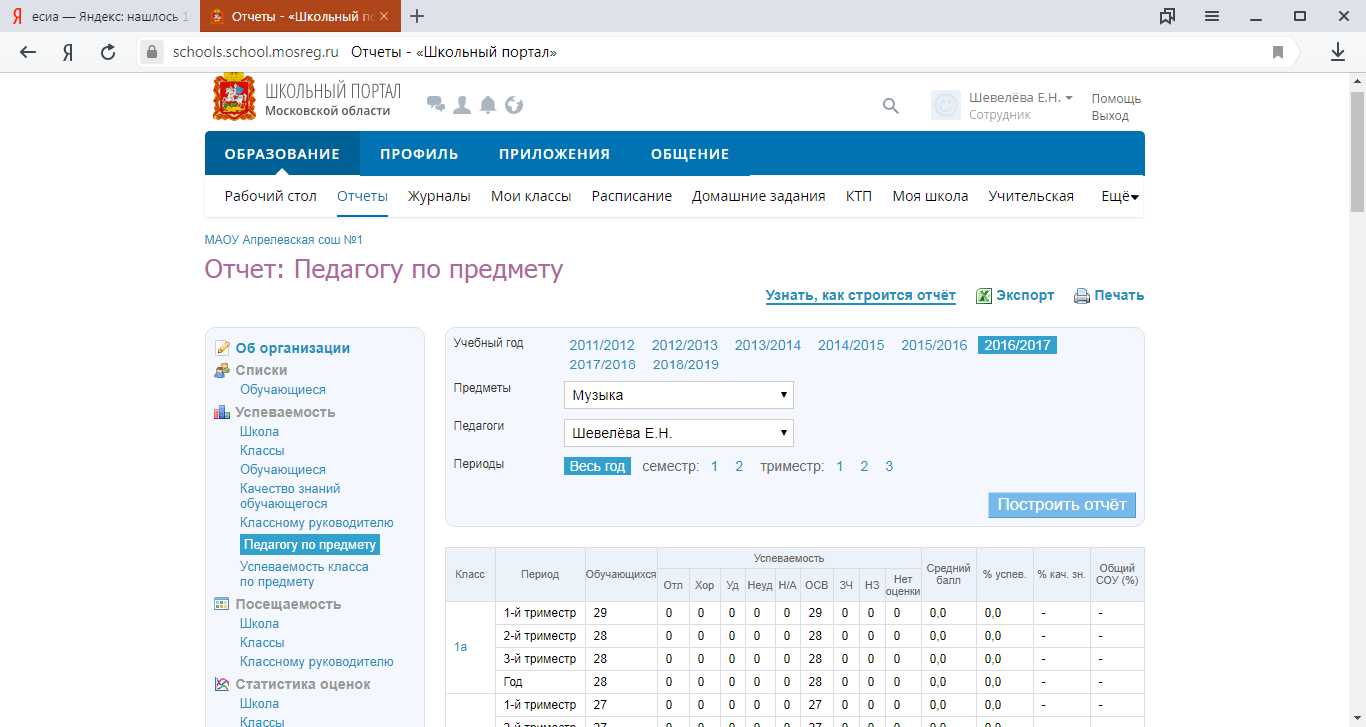Click the Экспорт link
Viewport: 1366px width, 727px height.
click(1025, 296)
